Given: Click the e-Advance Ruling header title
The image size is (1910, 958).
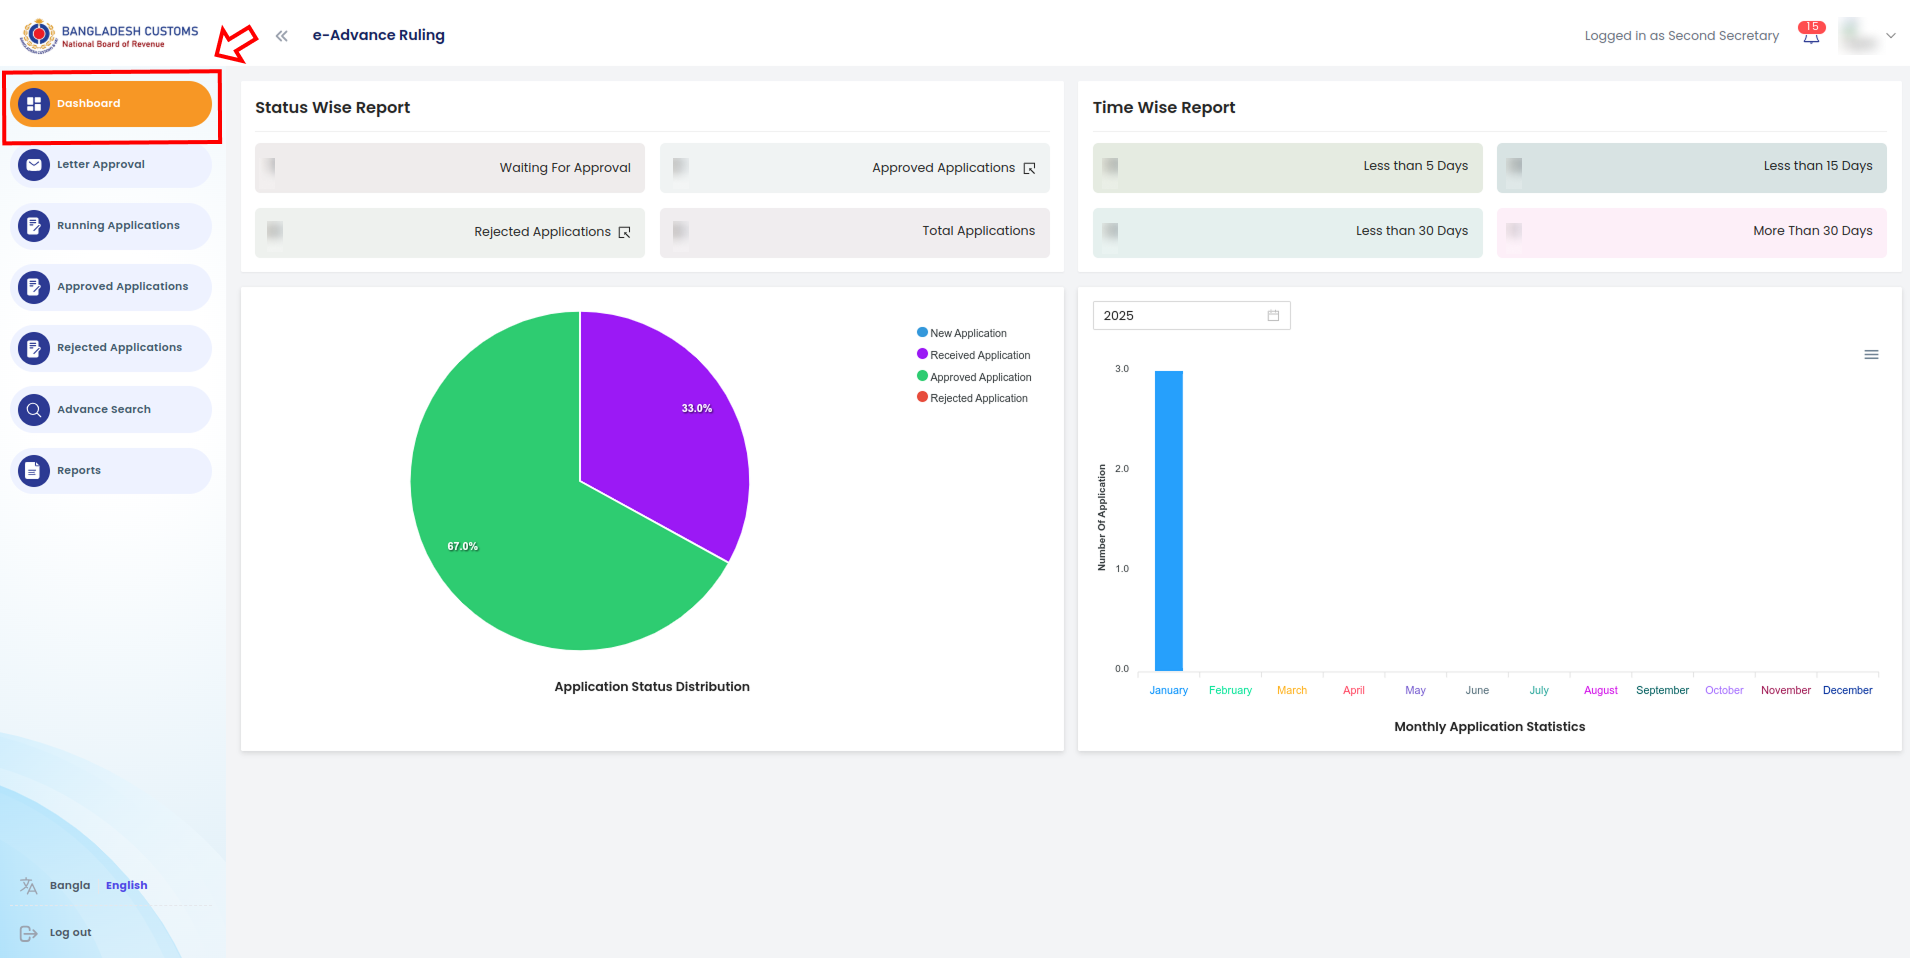Looking at the screenshot, I should click(379, 36).
